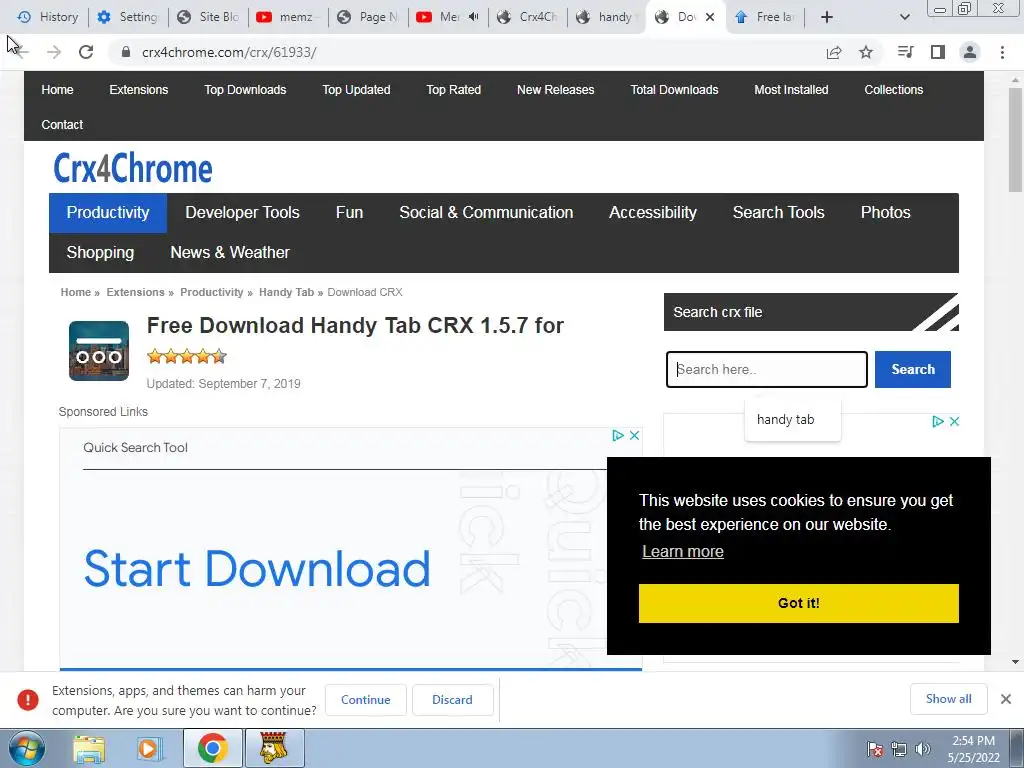Click the Handy Tab breadcrumb link

286,293
